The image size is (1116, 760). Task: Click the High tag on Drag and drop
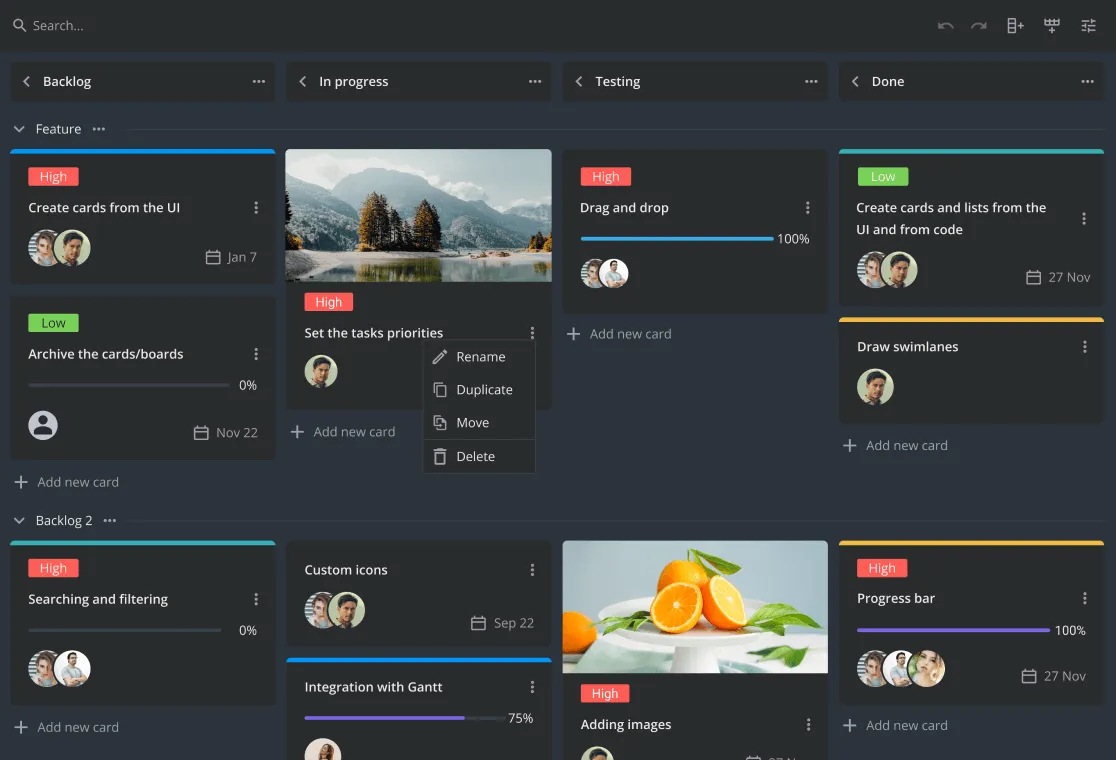click(606, 176)
